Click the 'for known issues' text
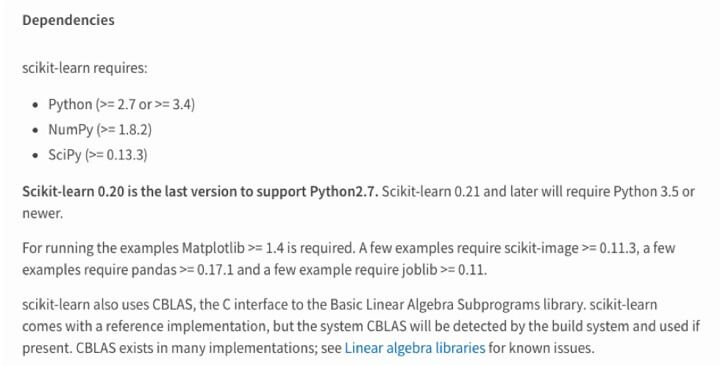The width and height of the screenshot is (720, 365). 540,348
